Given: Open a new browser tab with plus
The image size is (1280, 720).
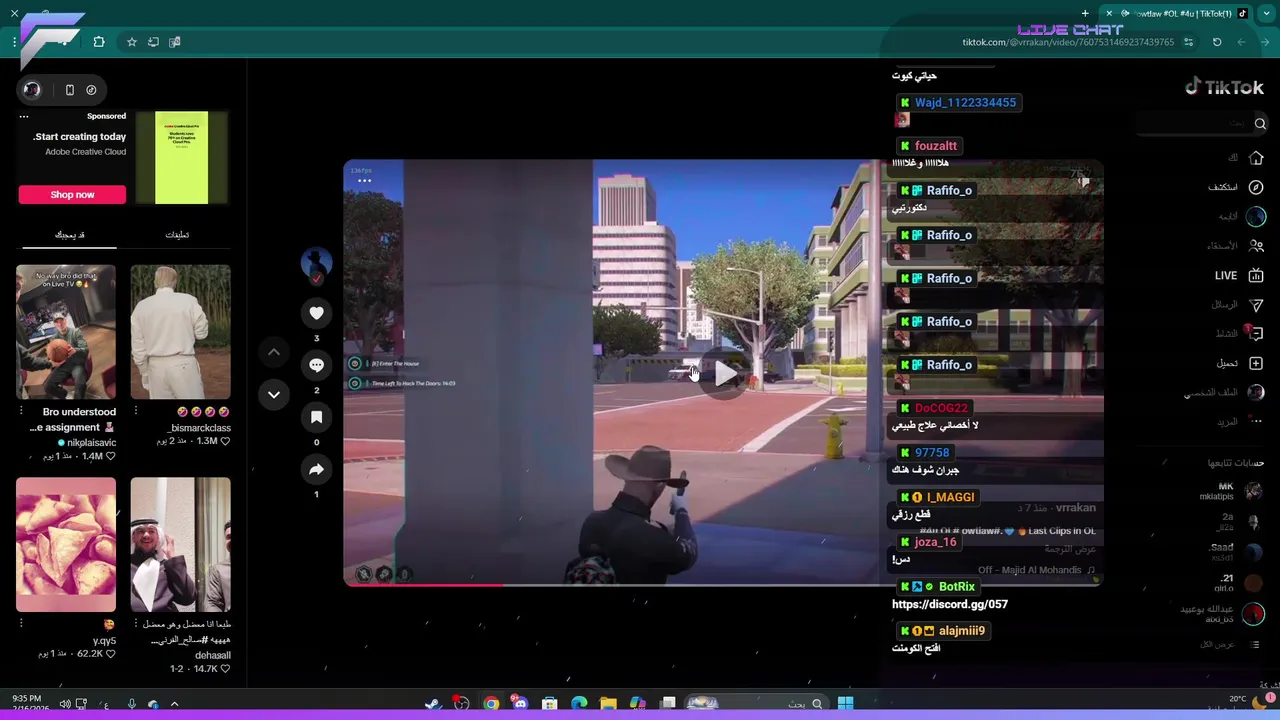Looking at the screenshot, I should pos(1085,13).
